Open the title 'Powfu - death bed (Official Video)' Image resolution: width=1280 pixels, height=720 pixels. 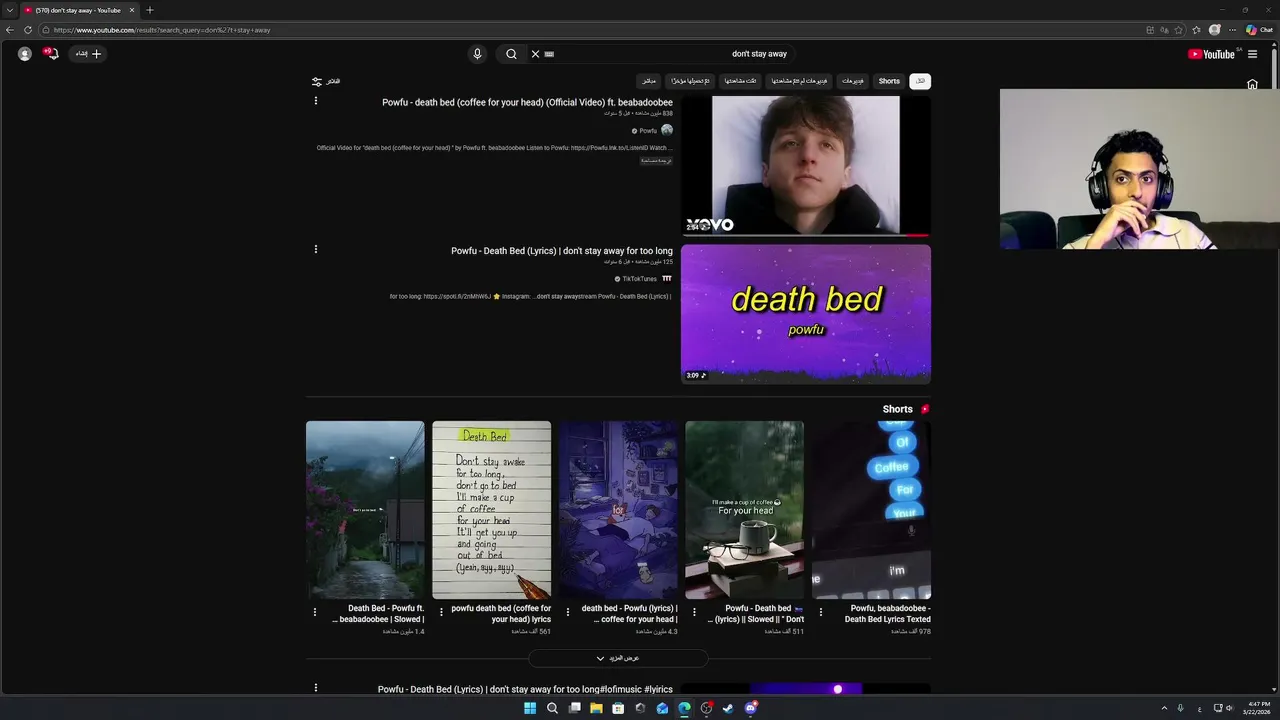pyautogui.click(x=527, y=102)
